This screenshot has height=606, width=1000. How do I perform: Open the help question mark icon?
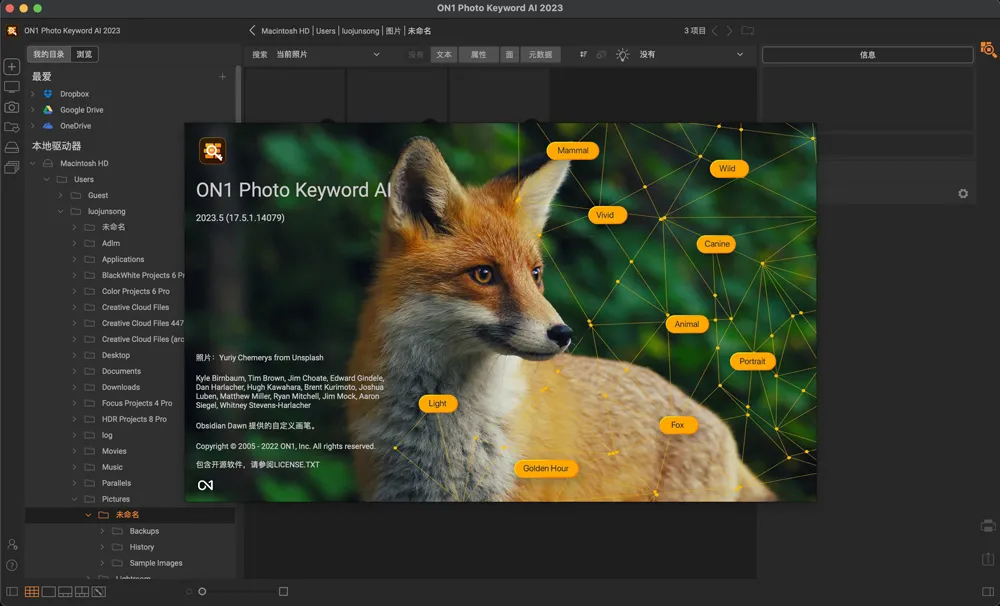pyautogui.click(x=12, y=566)
